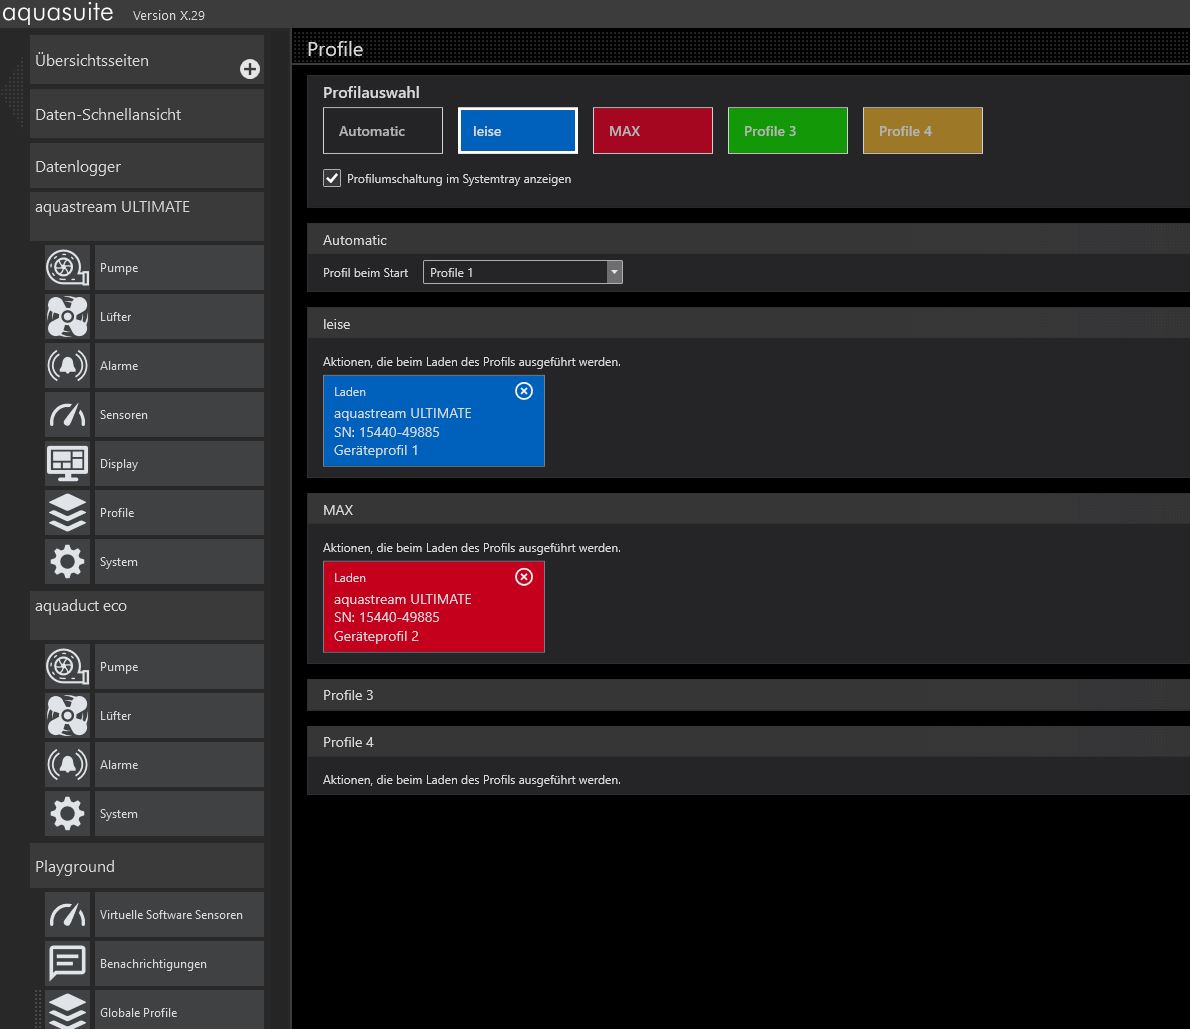Open aquaduct eco System gear icon
Viewport: 1190px width, 1029px height.
pyautogui.click(x=67, y=814)
